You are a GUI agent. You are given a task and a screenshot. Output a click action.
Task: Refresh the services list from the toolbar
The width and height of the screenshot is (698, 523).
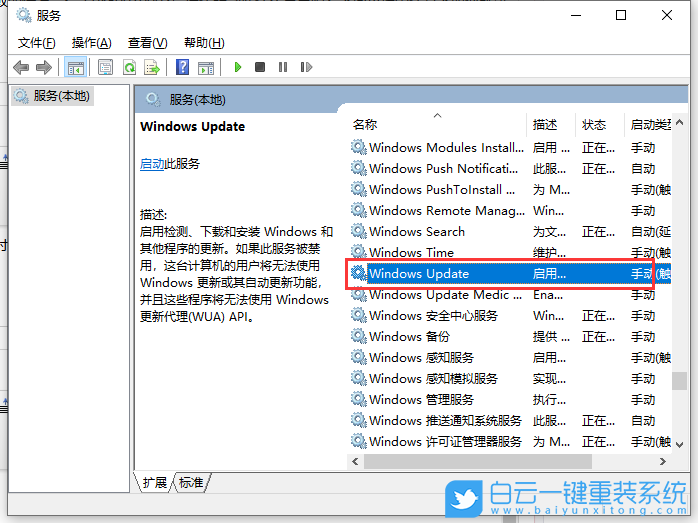pos(130,68)
